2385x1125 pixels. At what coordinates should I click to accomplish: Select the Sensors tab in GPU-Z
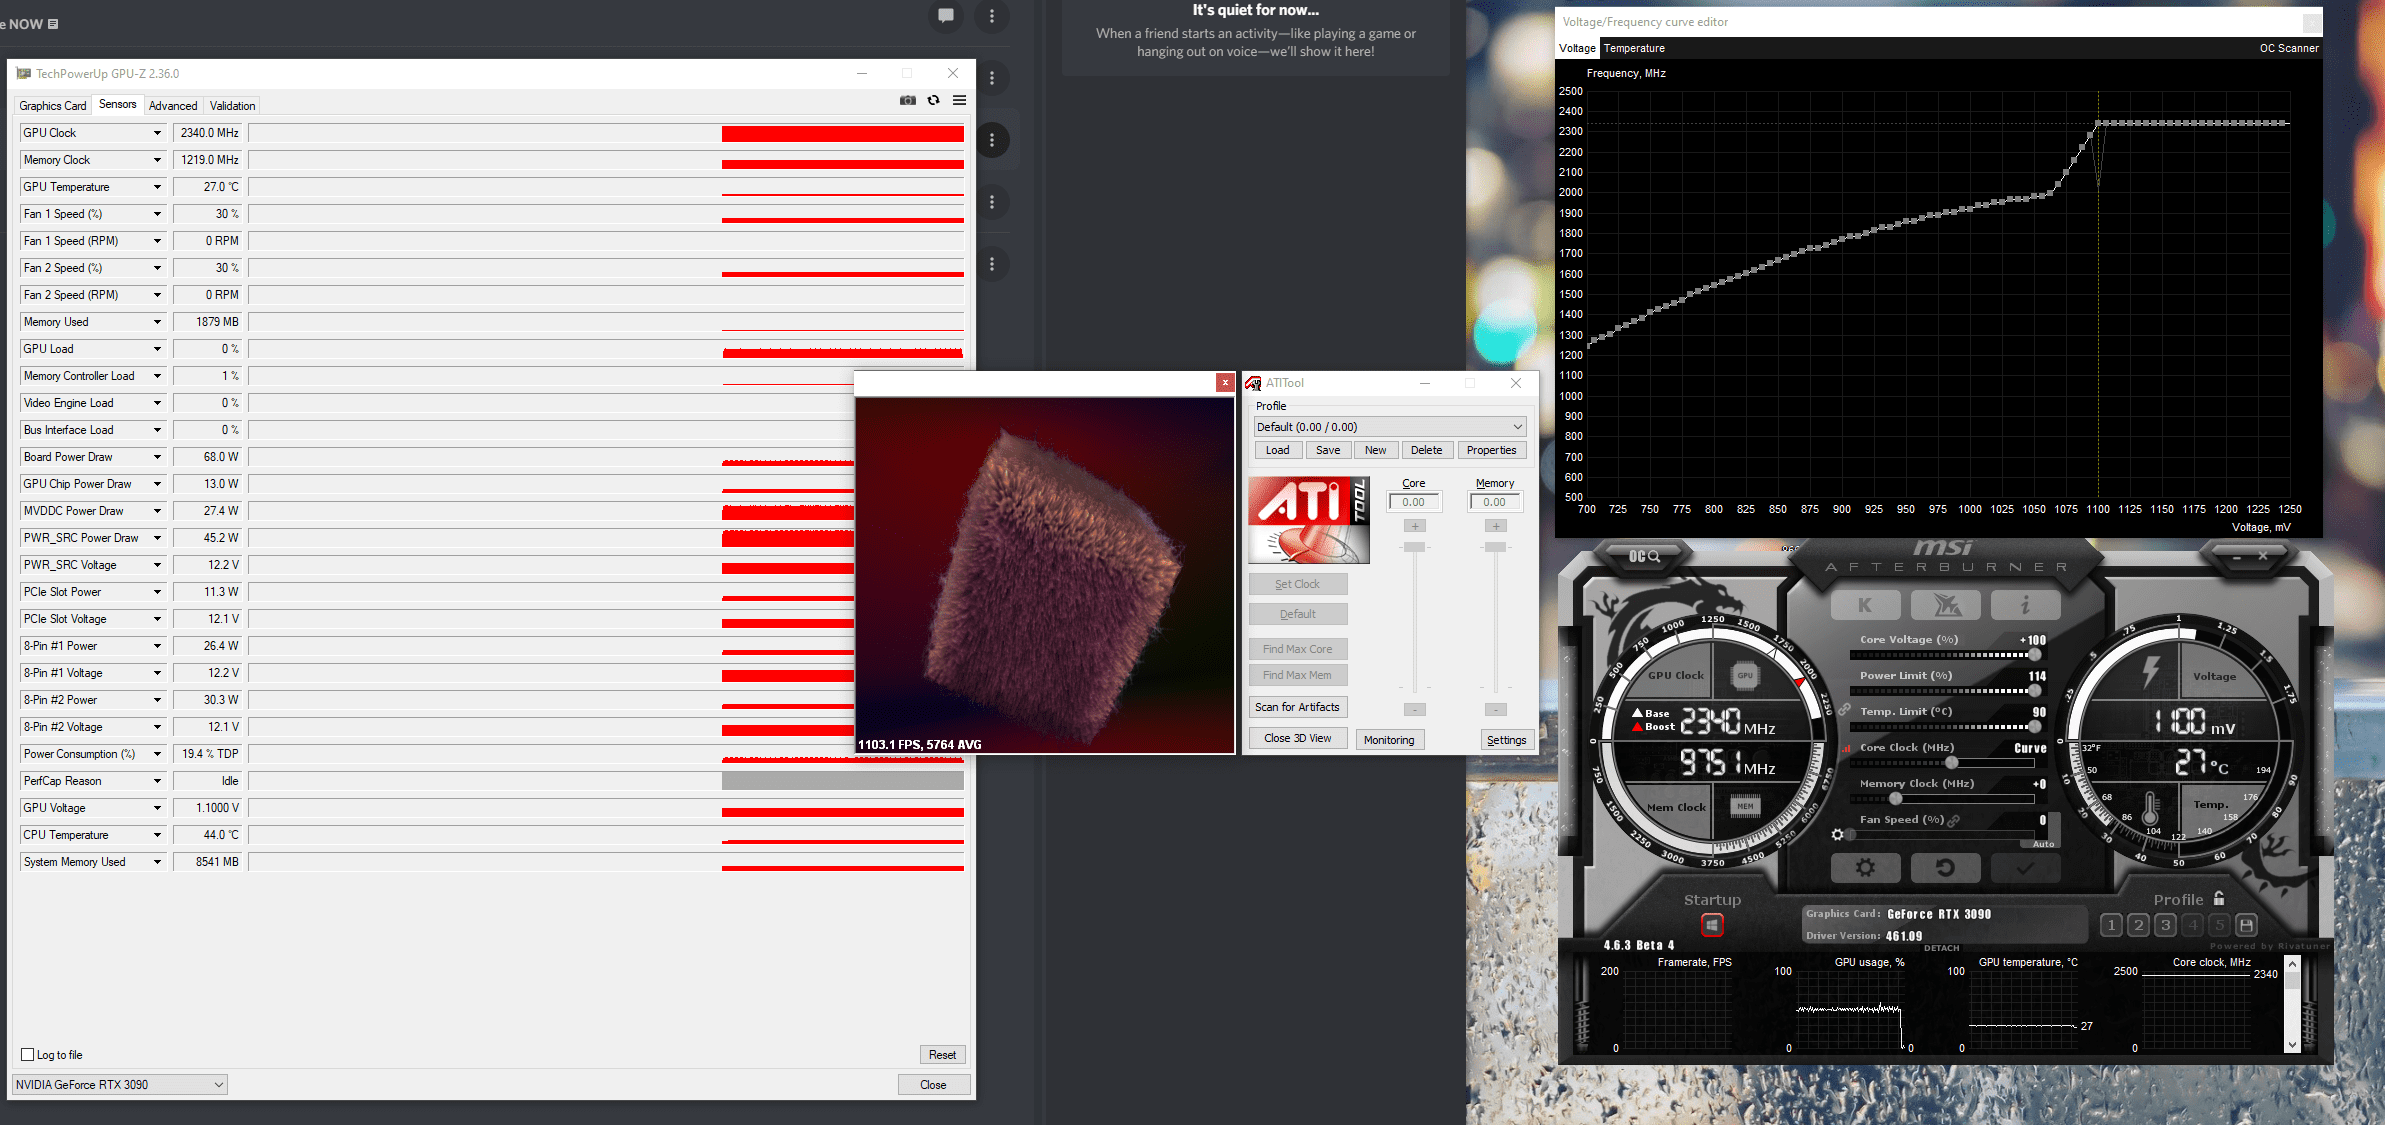point(117,104)
